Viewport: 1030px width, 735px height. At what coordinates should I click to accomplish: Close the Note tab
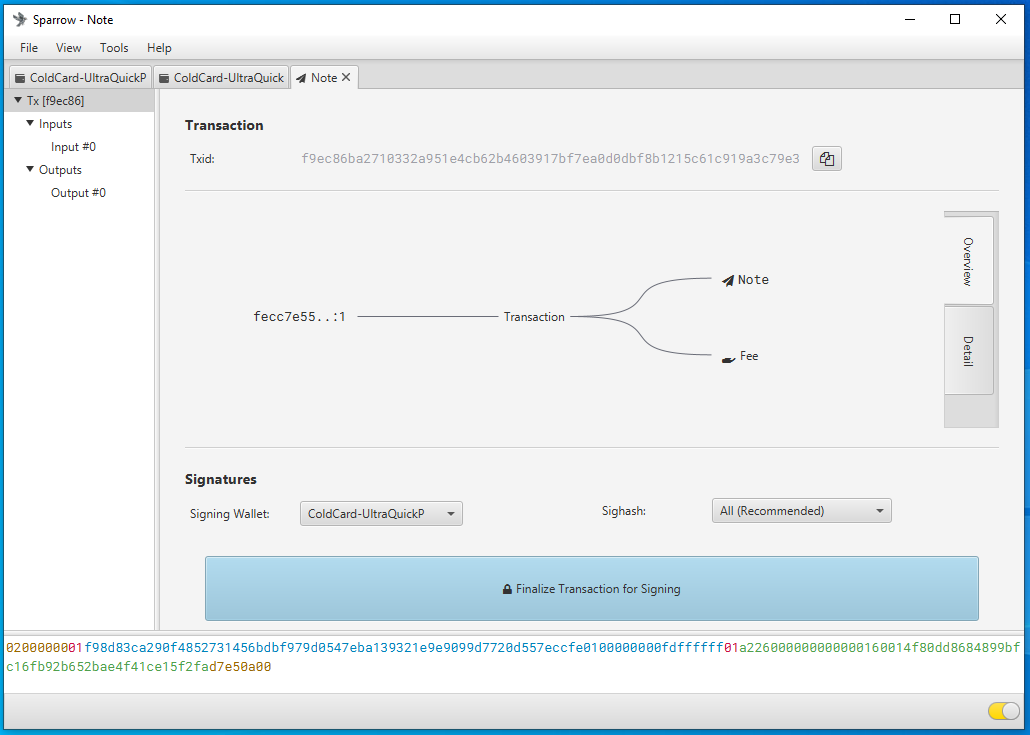pos(346,78)
